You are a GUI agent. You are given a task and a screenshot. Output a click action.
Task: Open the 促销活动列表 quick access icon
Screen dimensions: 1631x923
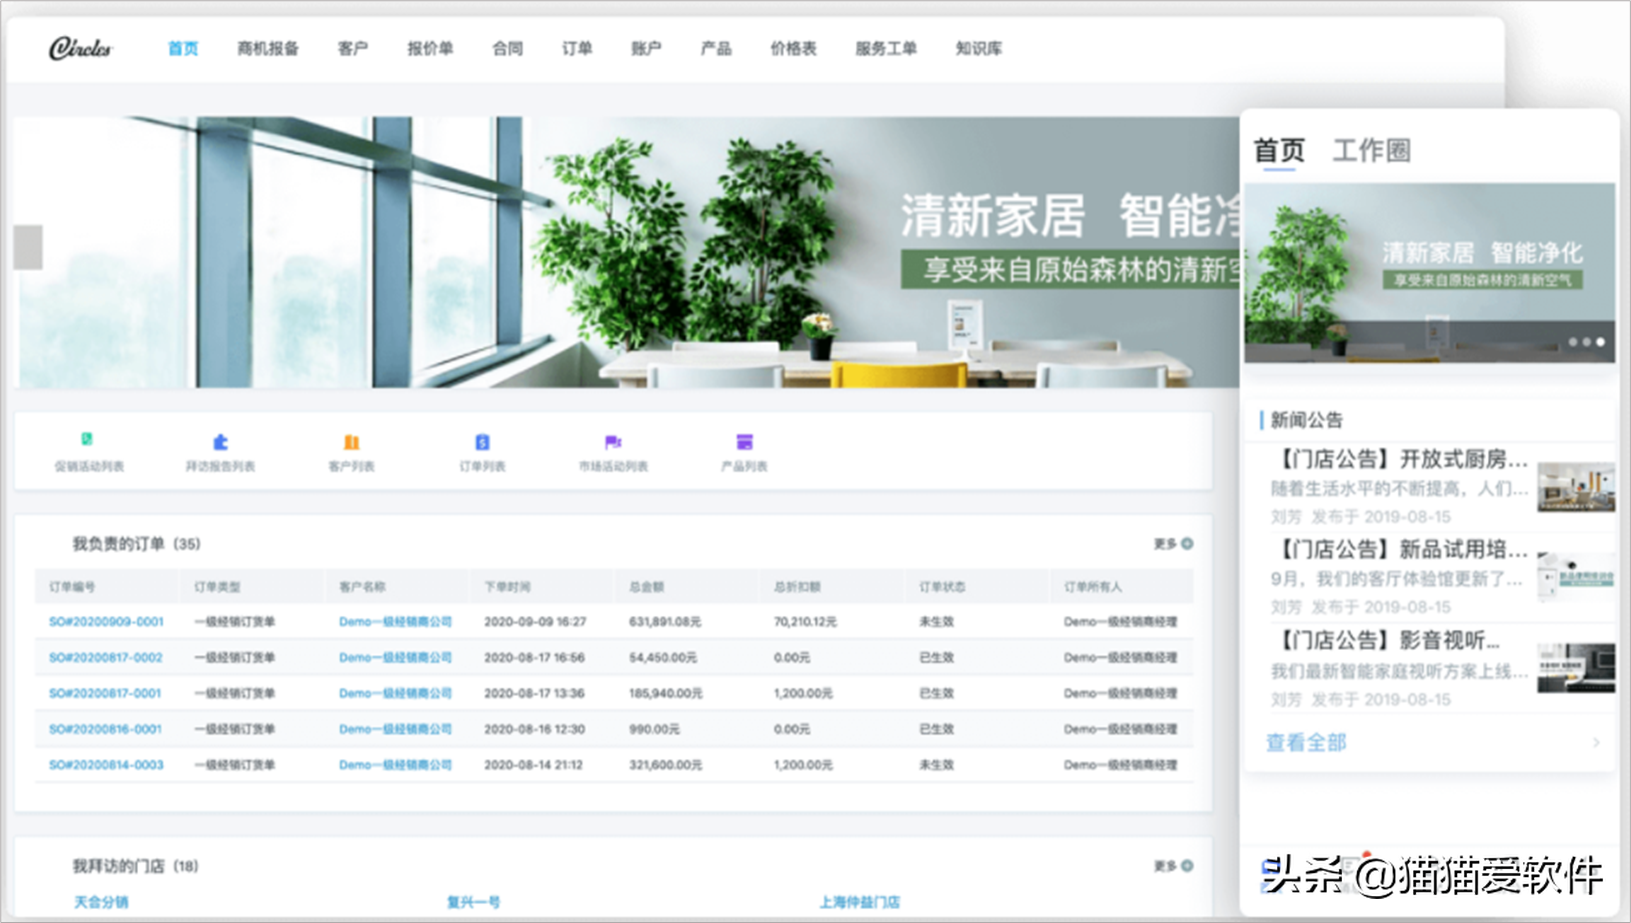pyautogui.click(x=88, y=451)
